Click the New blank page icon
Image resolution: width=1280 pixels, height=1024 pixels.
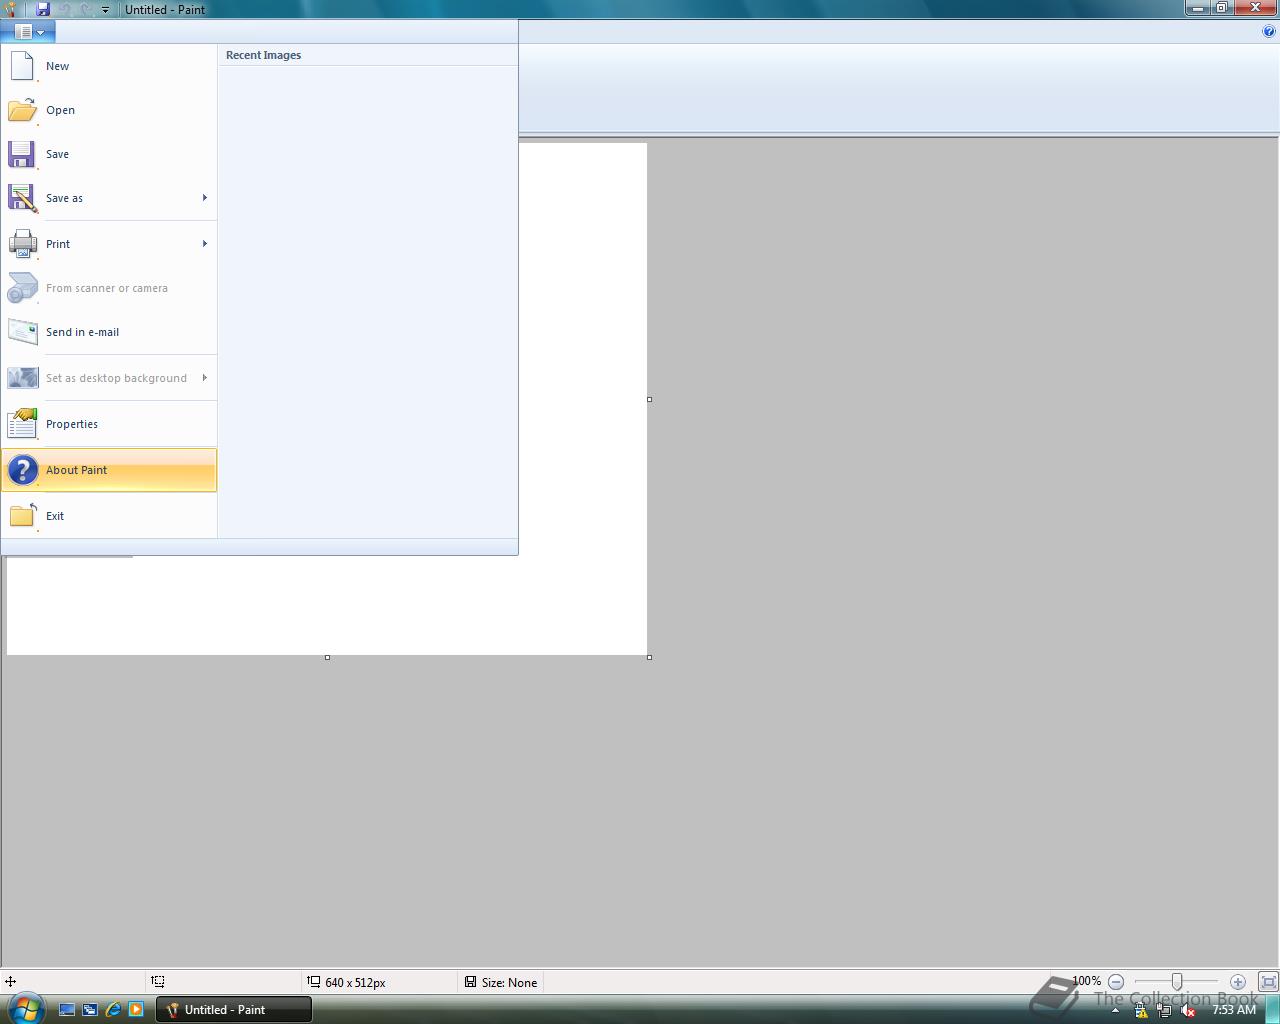click(22, 66)
